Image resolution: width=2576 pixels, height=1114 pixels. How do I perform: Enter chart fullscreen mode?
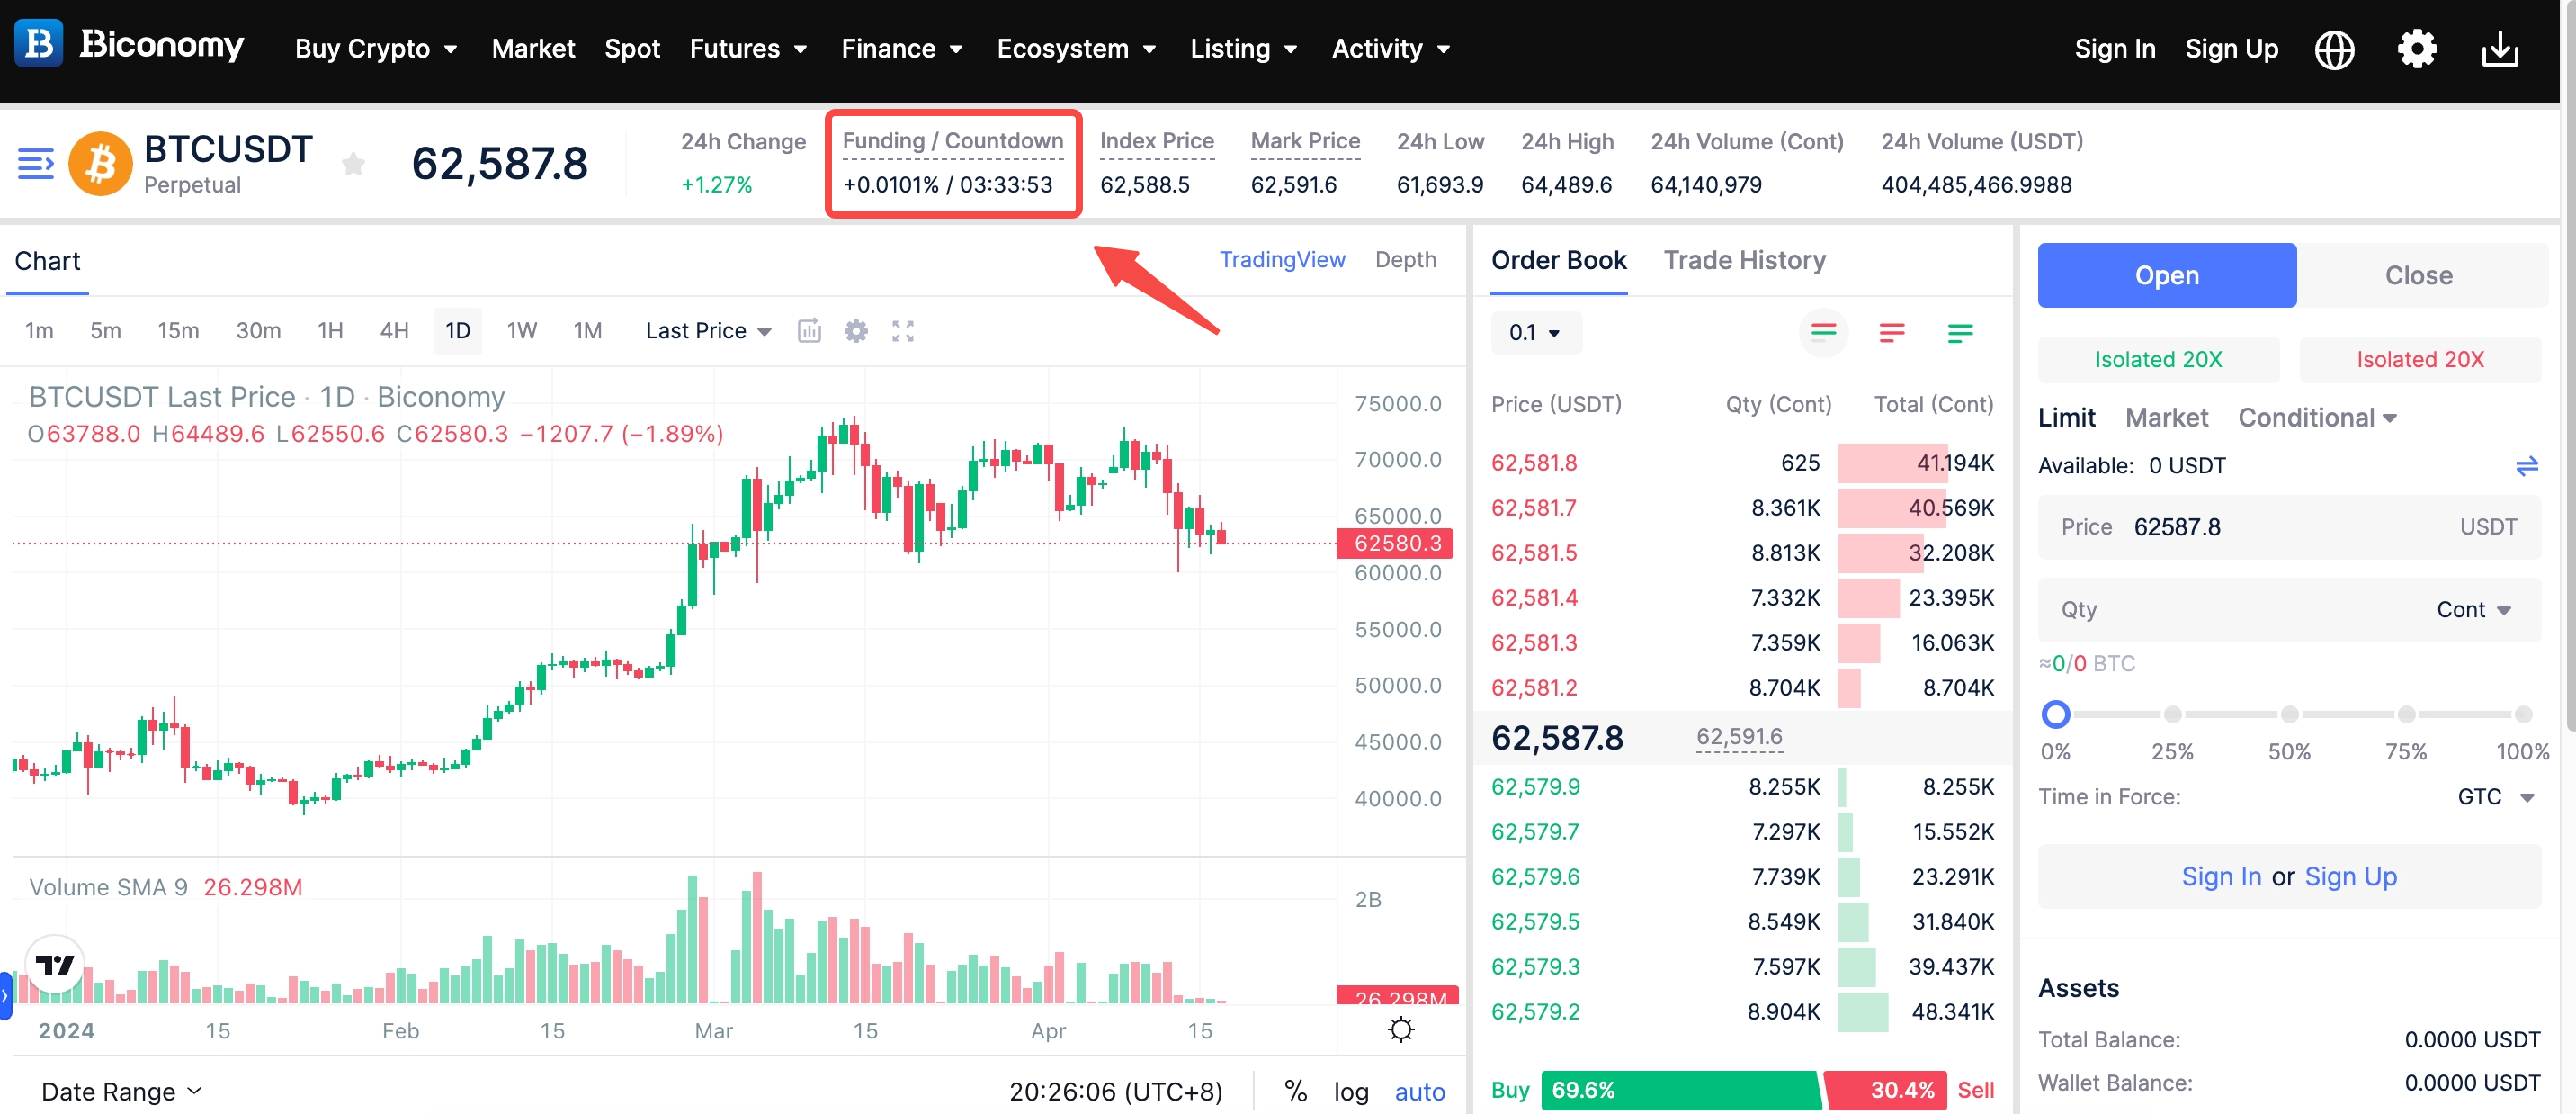click(902, 331)
